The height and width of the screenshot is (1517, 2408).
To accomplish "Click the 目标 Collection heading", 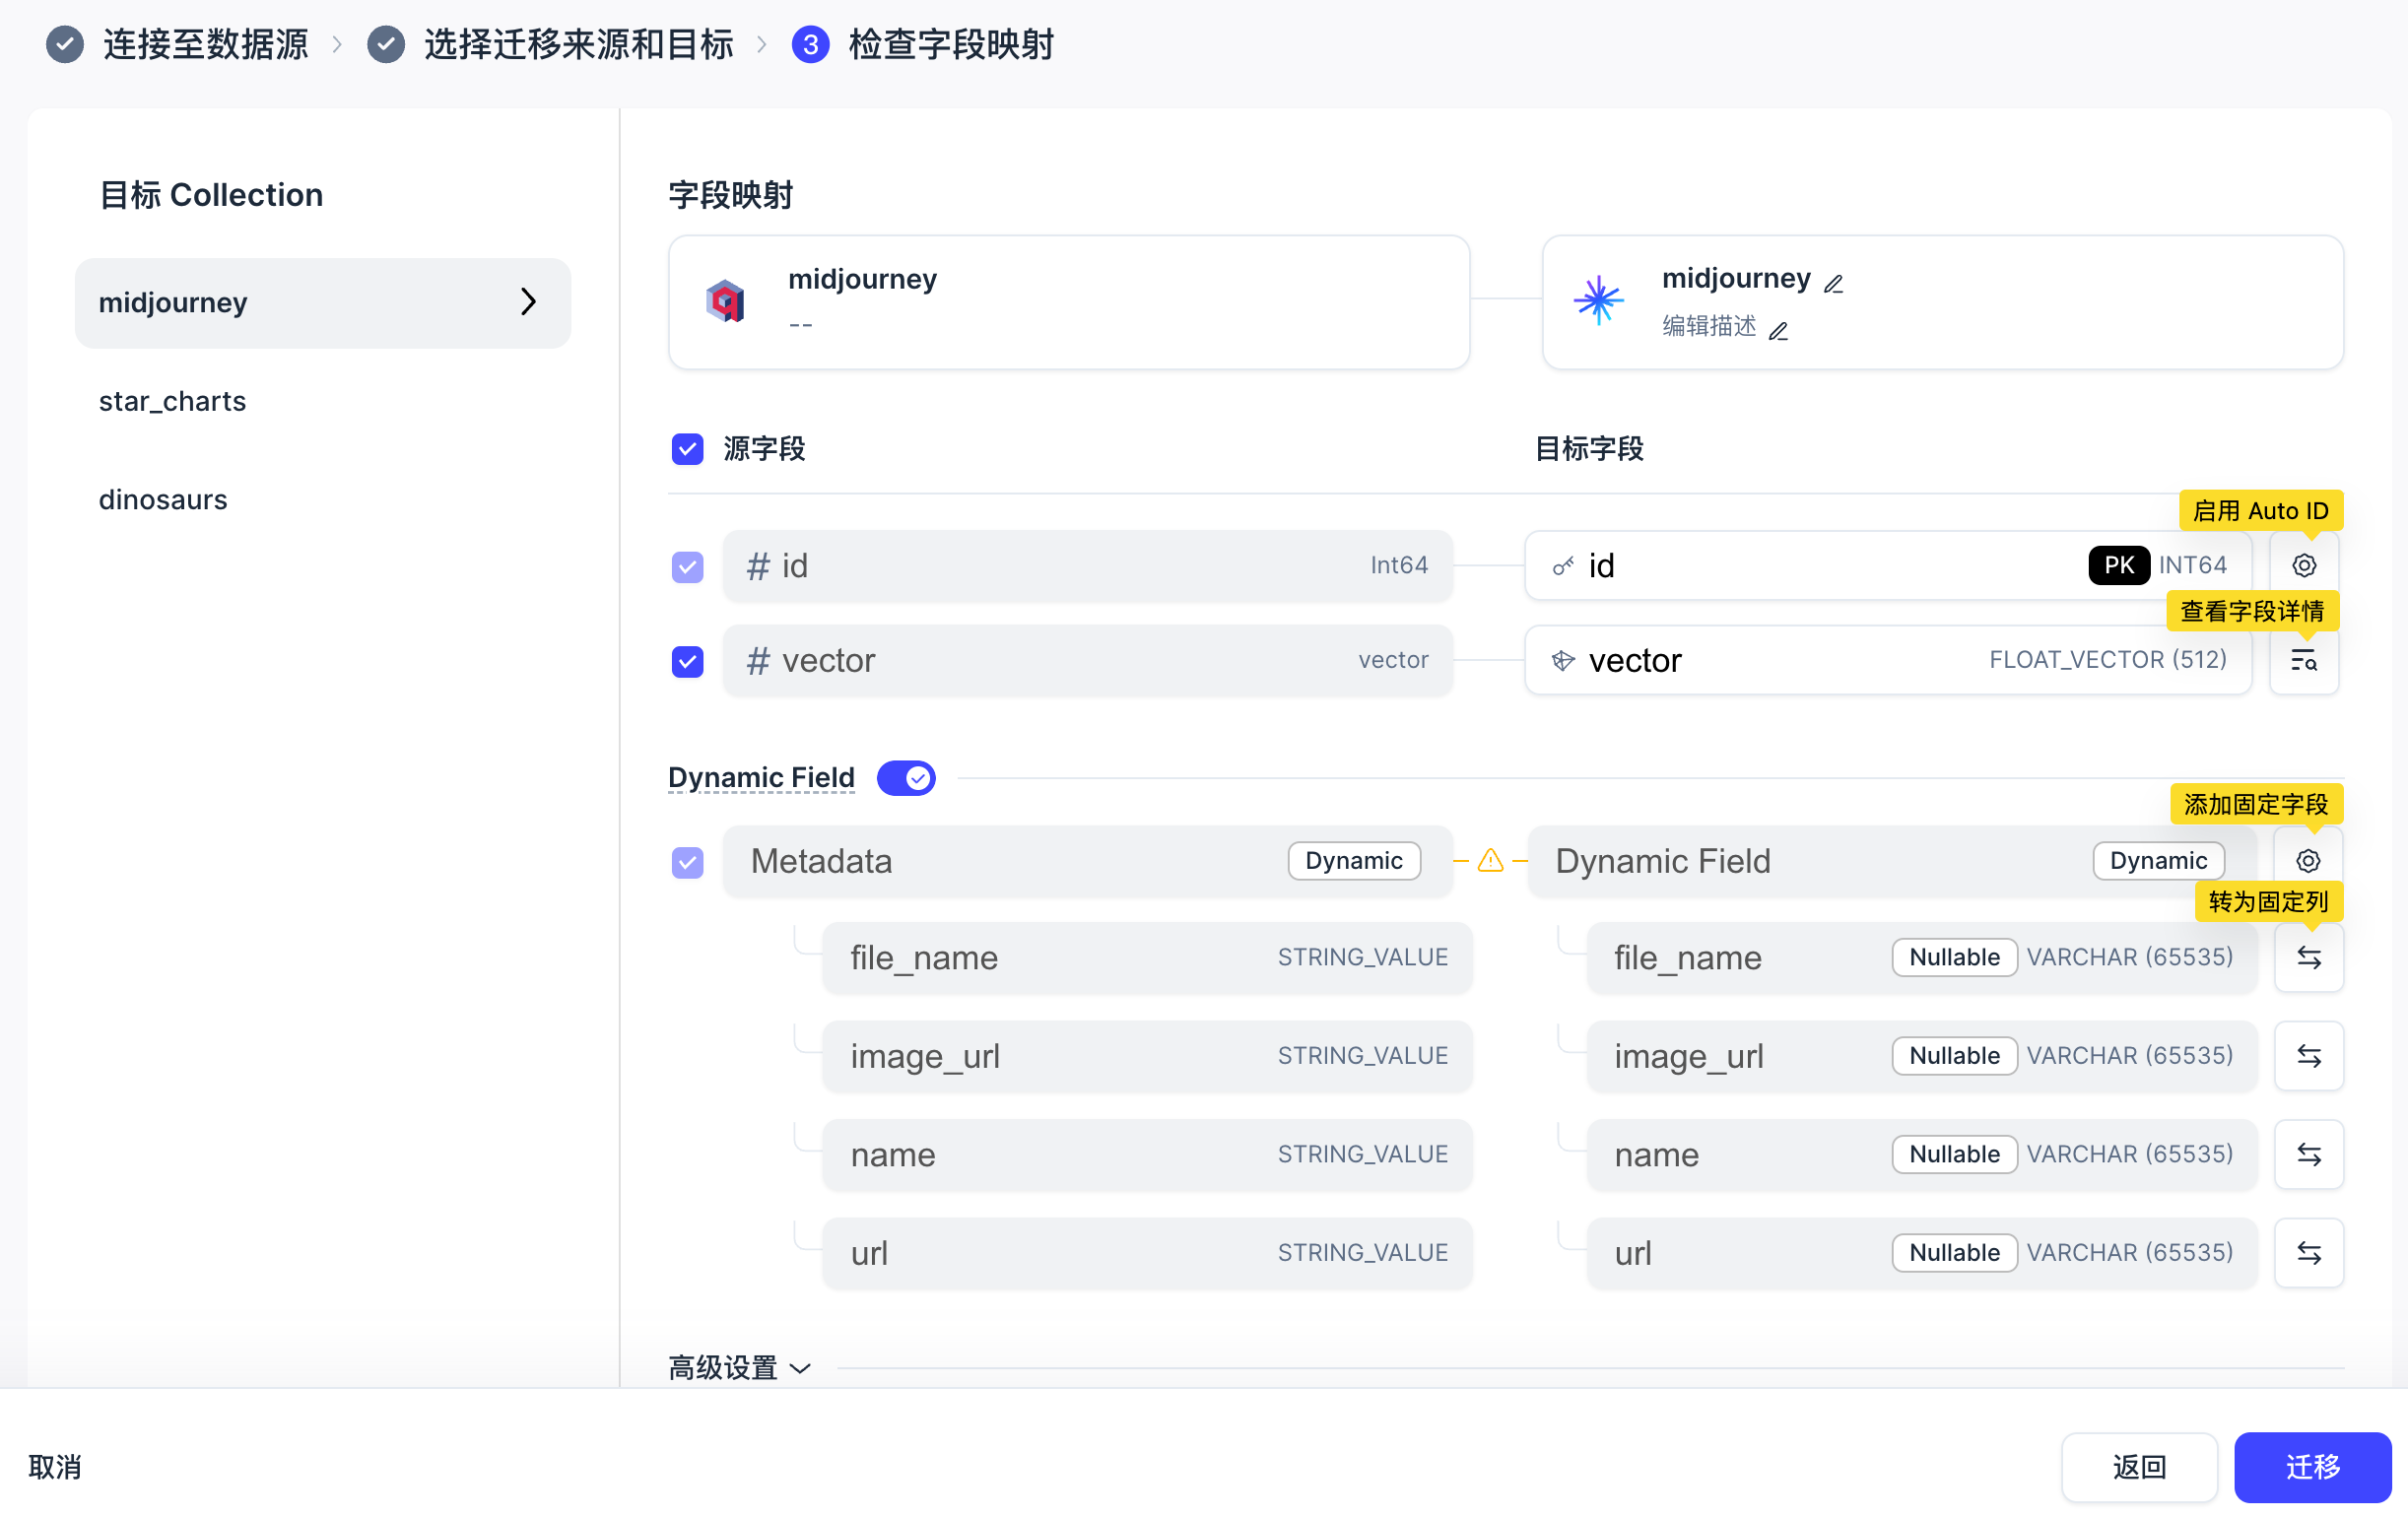I will click(211, 195).
